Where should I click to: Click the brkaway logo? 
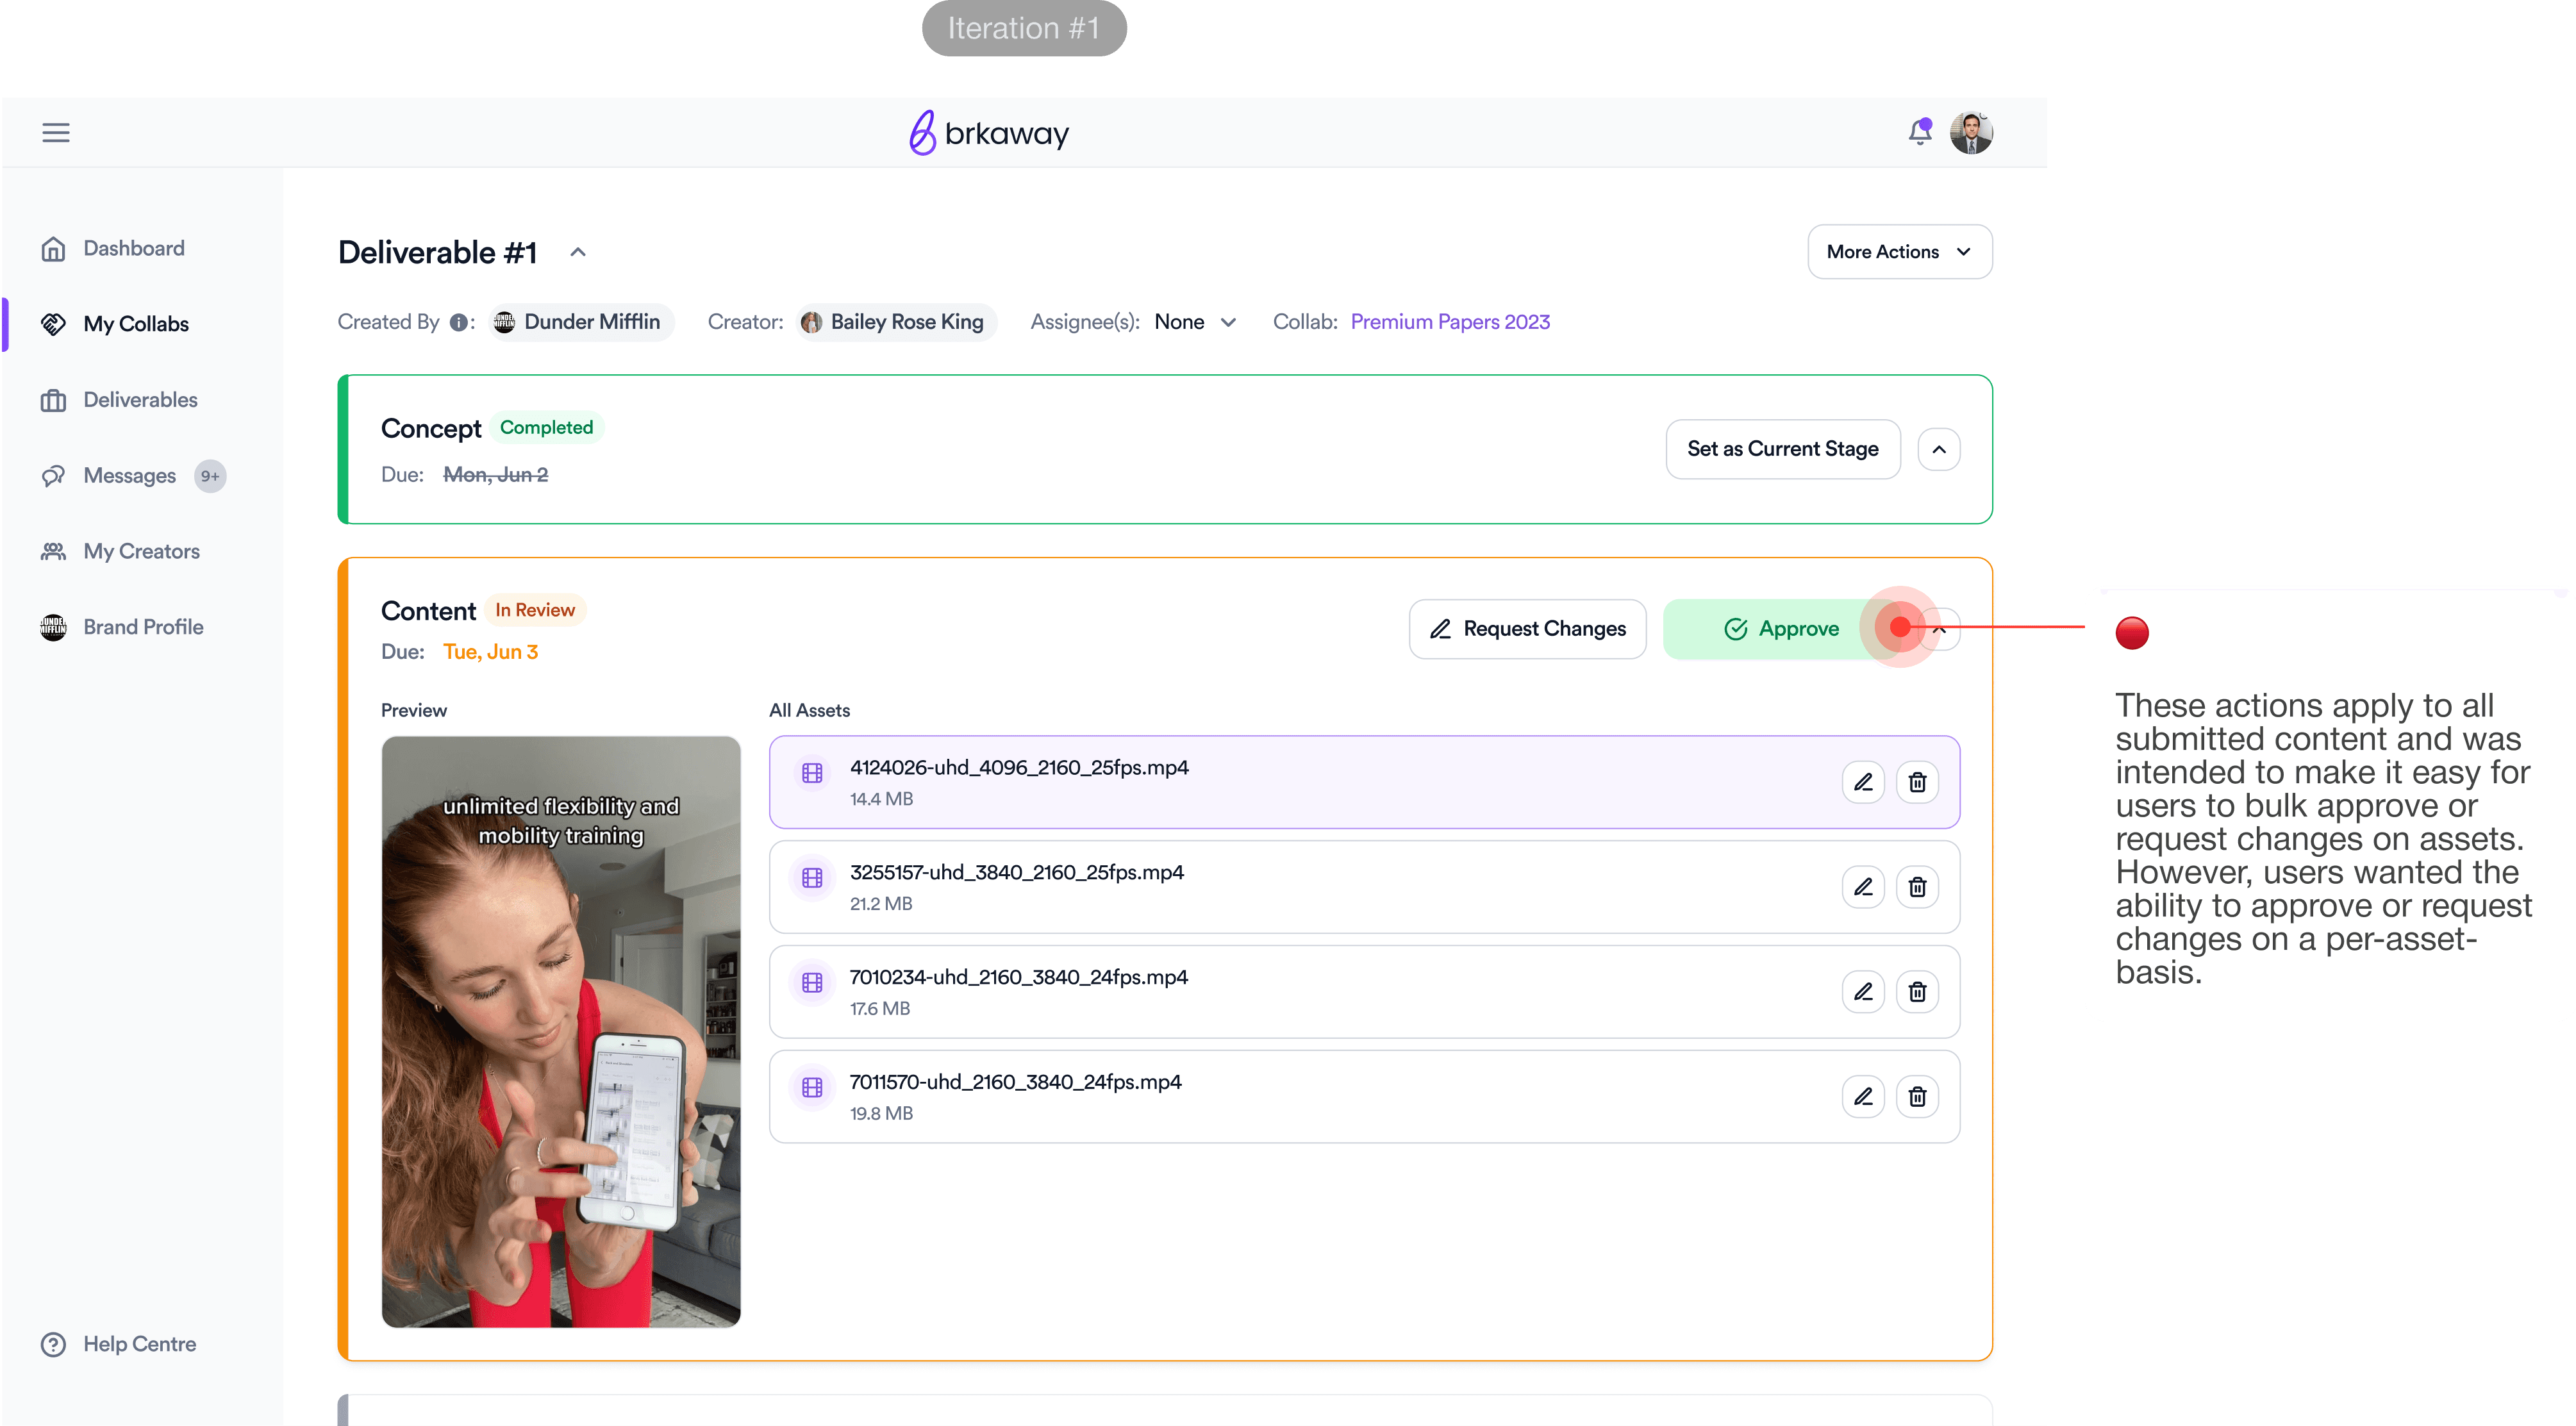point(988,132)
